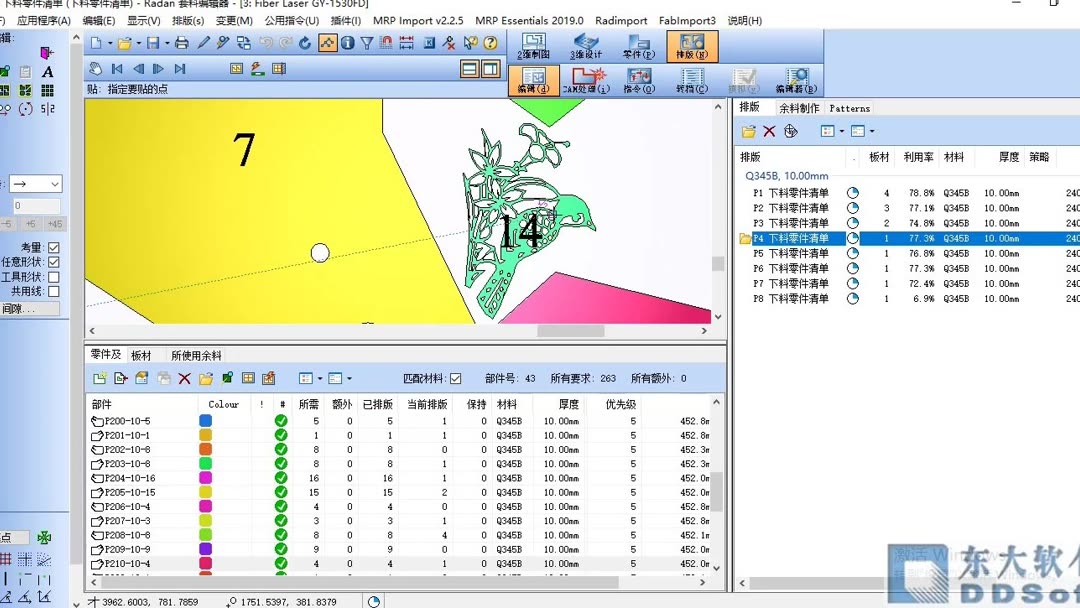The height and width of the screenshot is (608, 1080).
Task: Click the delete (red X) icon in 排版 panel
Action: click(x=770, y=131)
